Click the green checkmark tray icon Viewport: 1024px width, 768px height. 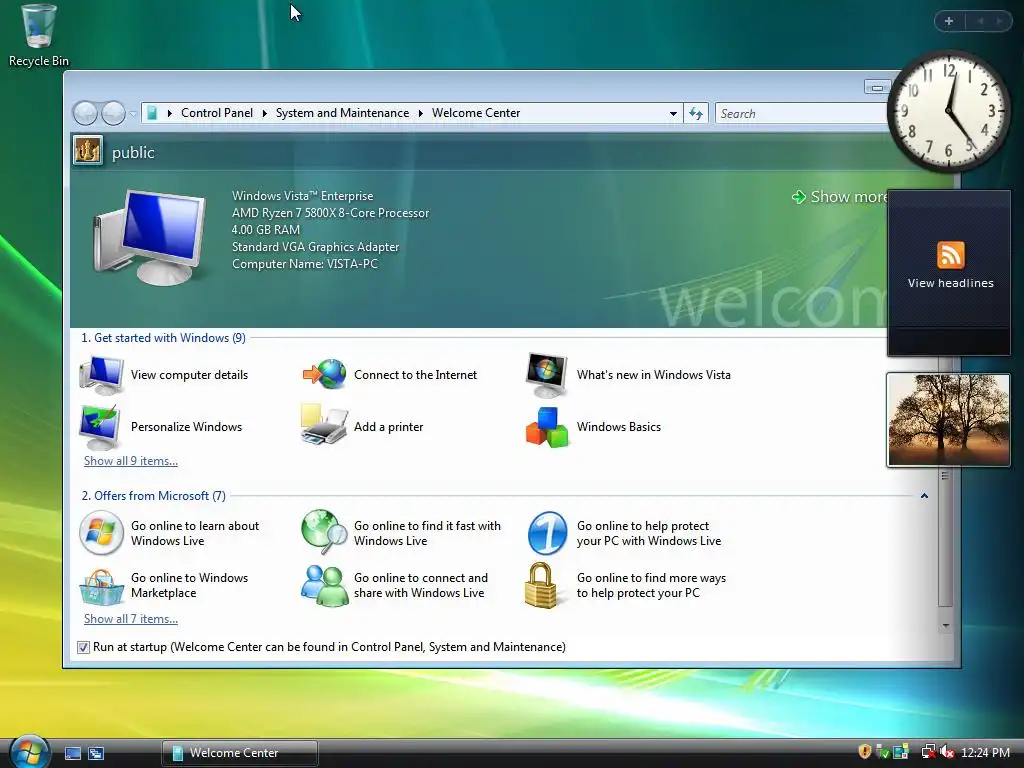(x=882, y=752)
